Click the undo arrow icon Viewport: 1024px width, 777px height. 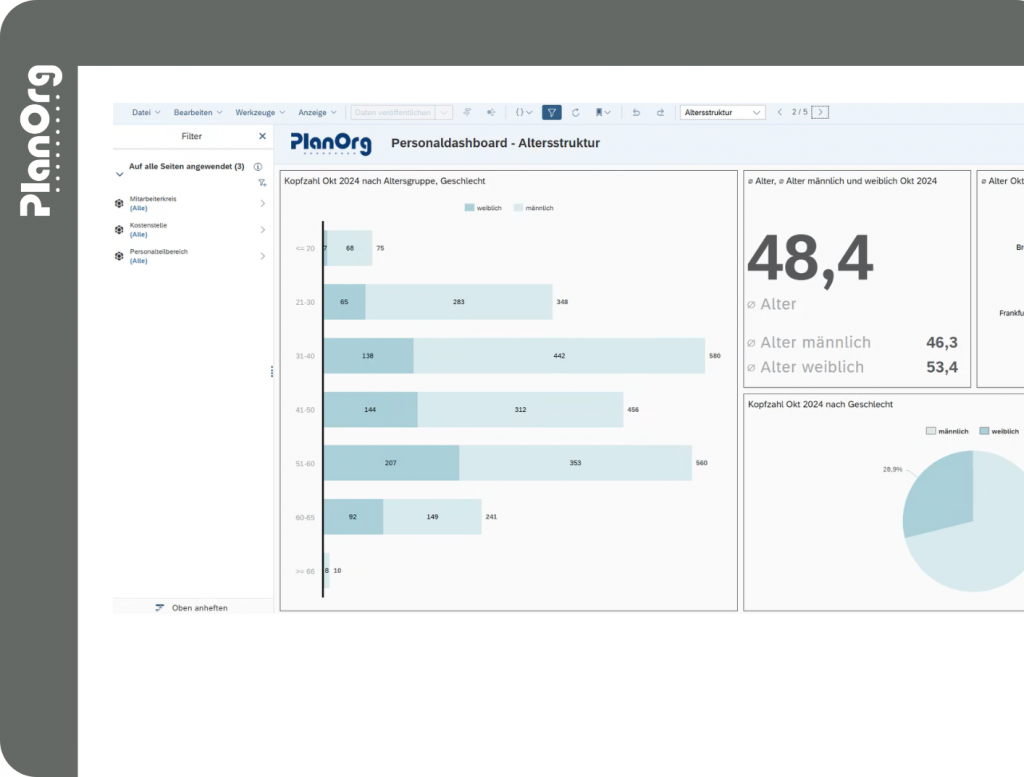click(x=636, y=113)
